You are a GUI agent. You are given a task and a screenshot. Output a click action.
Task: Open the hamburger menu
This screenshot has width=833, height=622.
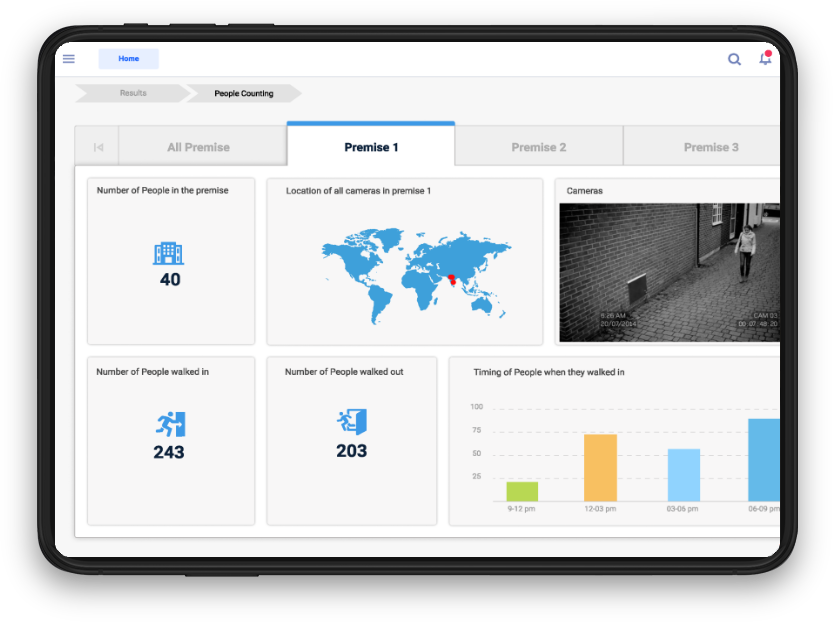click(69, 59)
